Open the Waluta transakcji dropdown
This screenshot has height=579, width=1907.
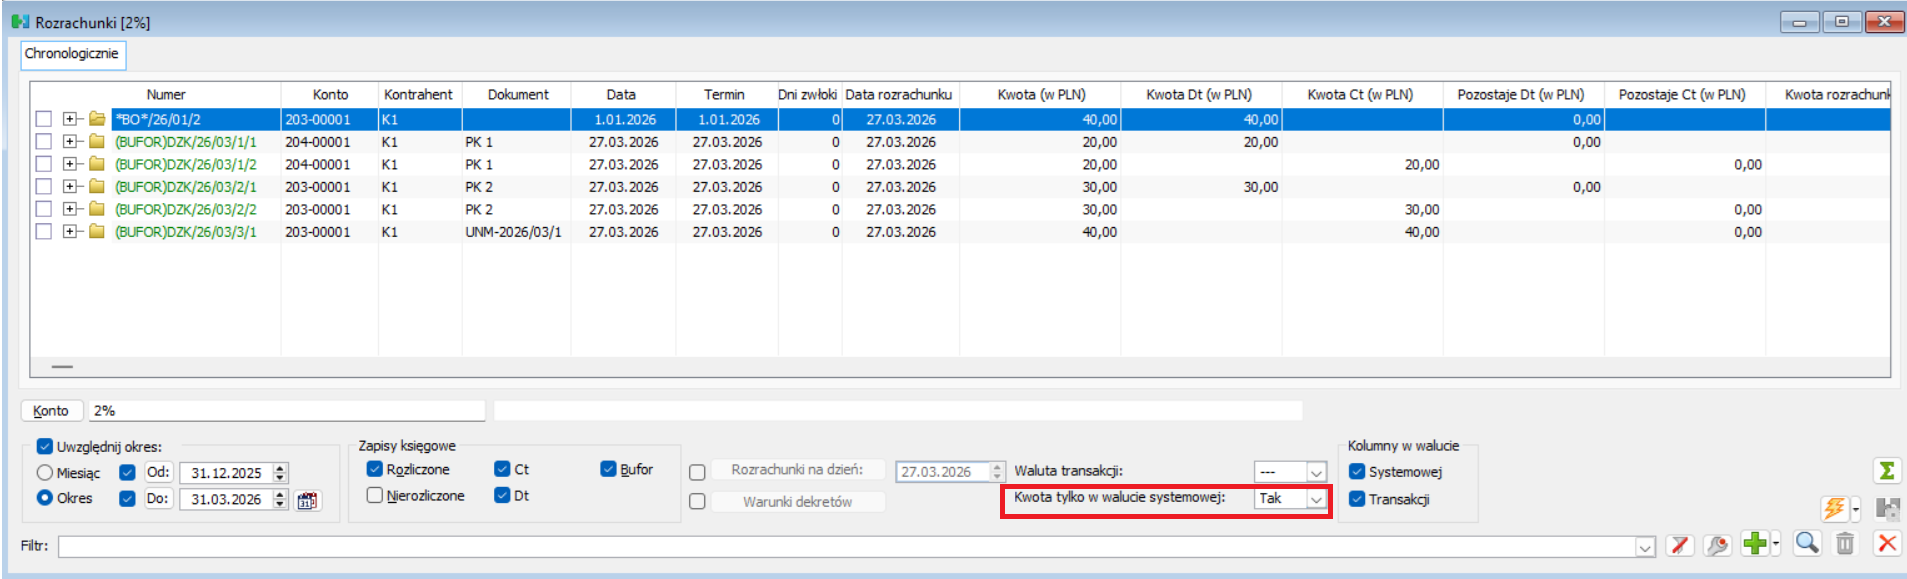[x=1316, y=472]
